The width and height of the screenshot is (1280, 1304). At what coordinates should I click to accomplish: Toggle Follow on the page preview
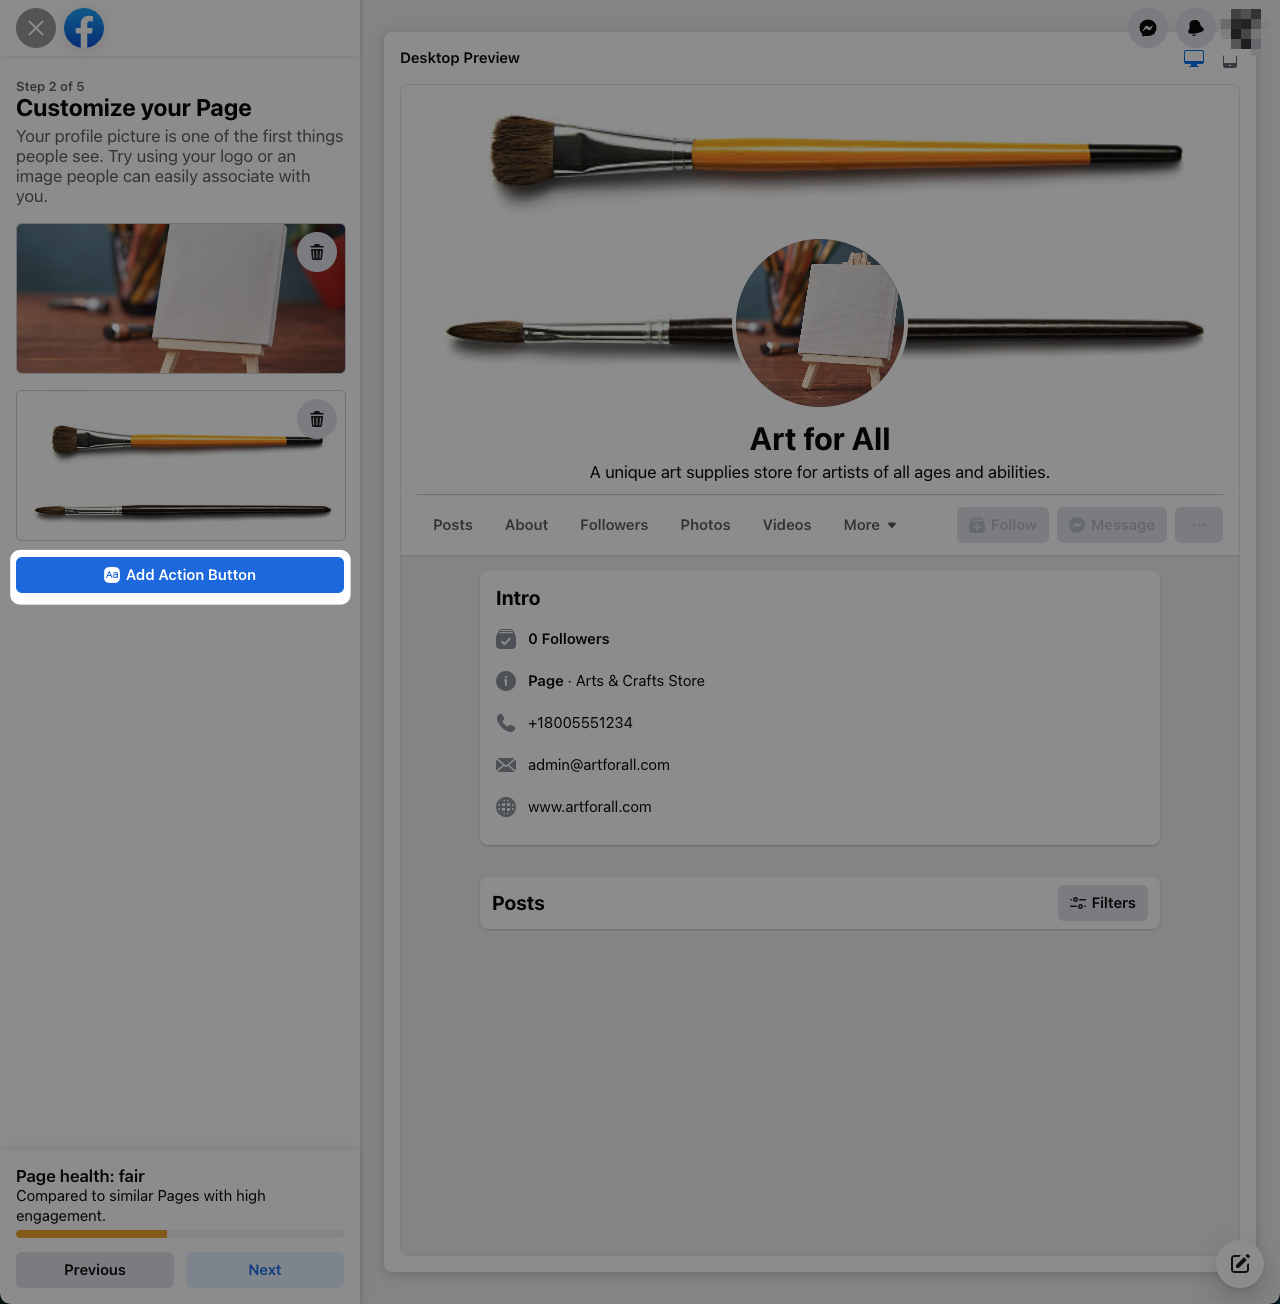tap(1002, 524)
